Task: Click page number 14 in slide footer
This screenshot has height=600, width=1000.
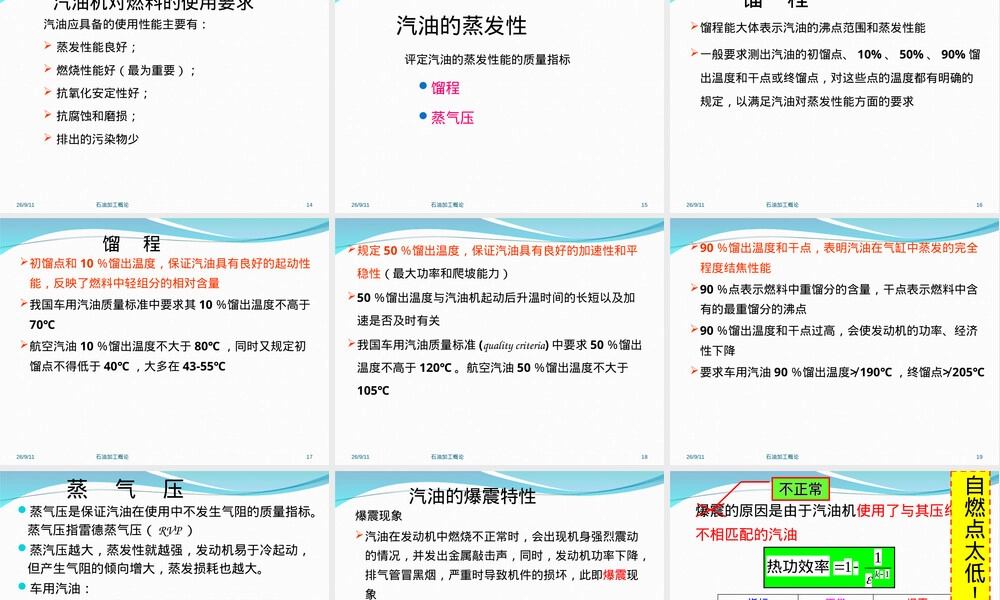Action: point(309,205)
